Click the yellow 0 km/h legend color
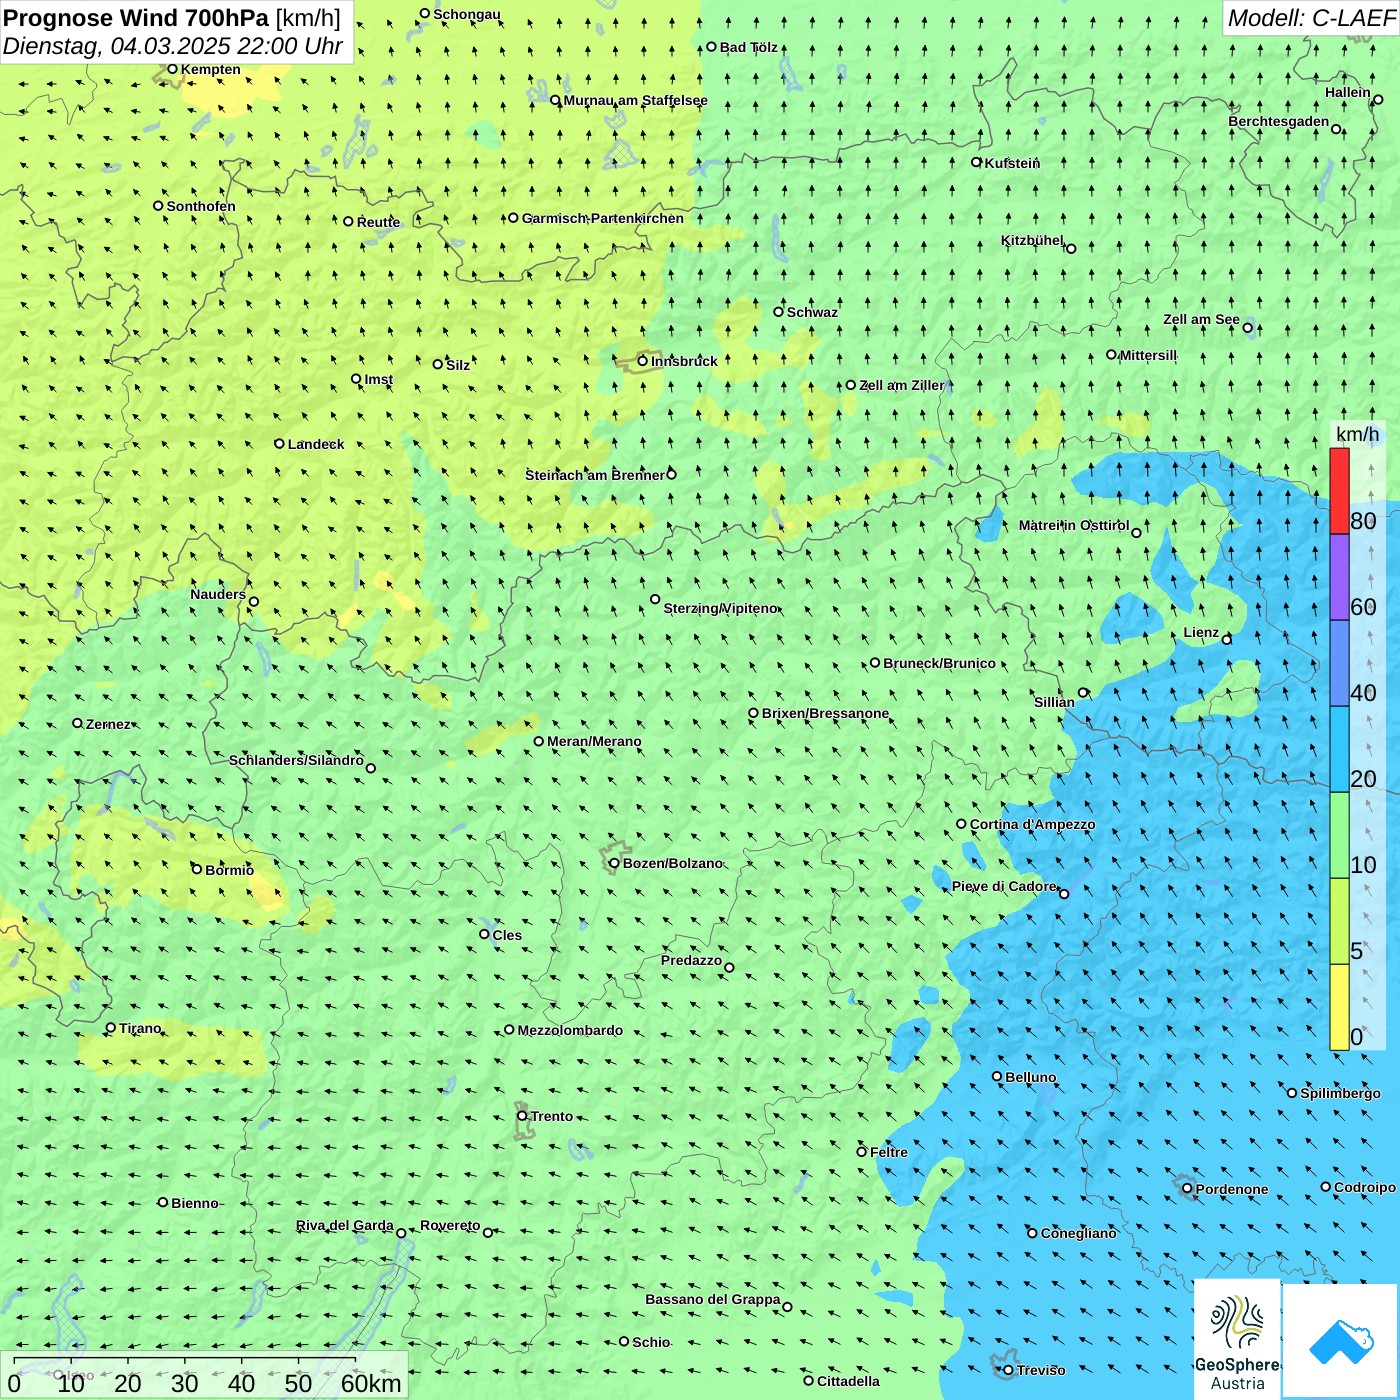1400x1400 pixels. [1339, 1007]
